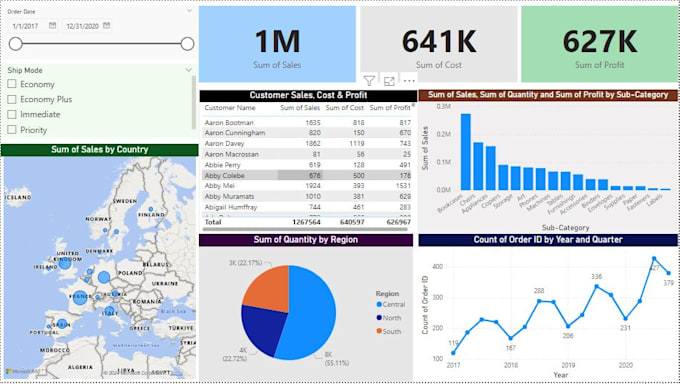Sort by the Sum of Profit column header
680x384 pixels.
[x=390, y=108]
